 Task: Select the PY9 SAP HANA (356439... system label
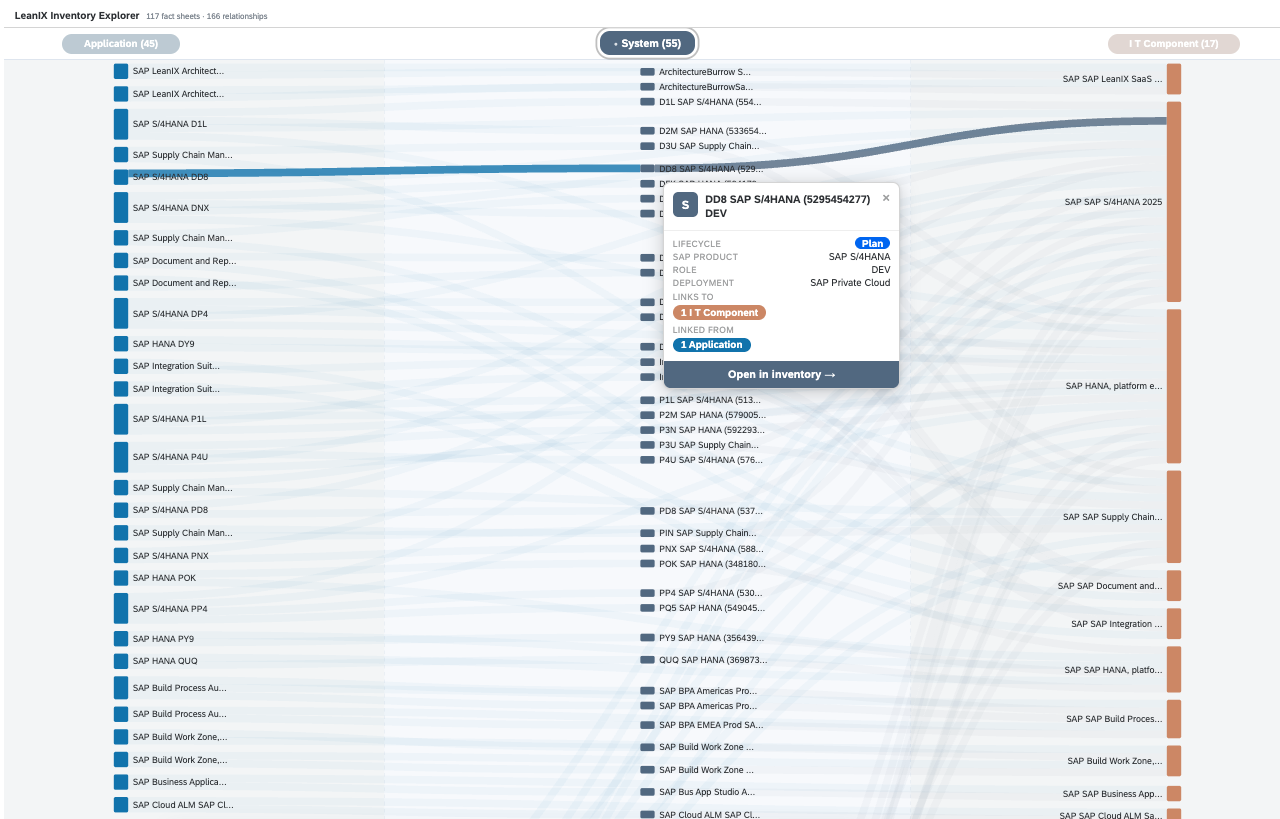(x=711, y=638)
